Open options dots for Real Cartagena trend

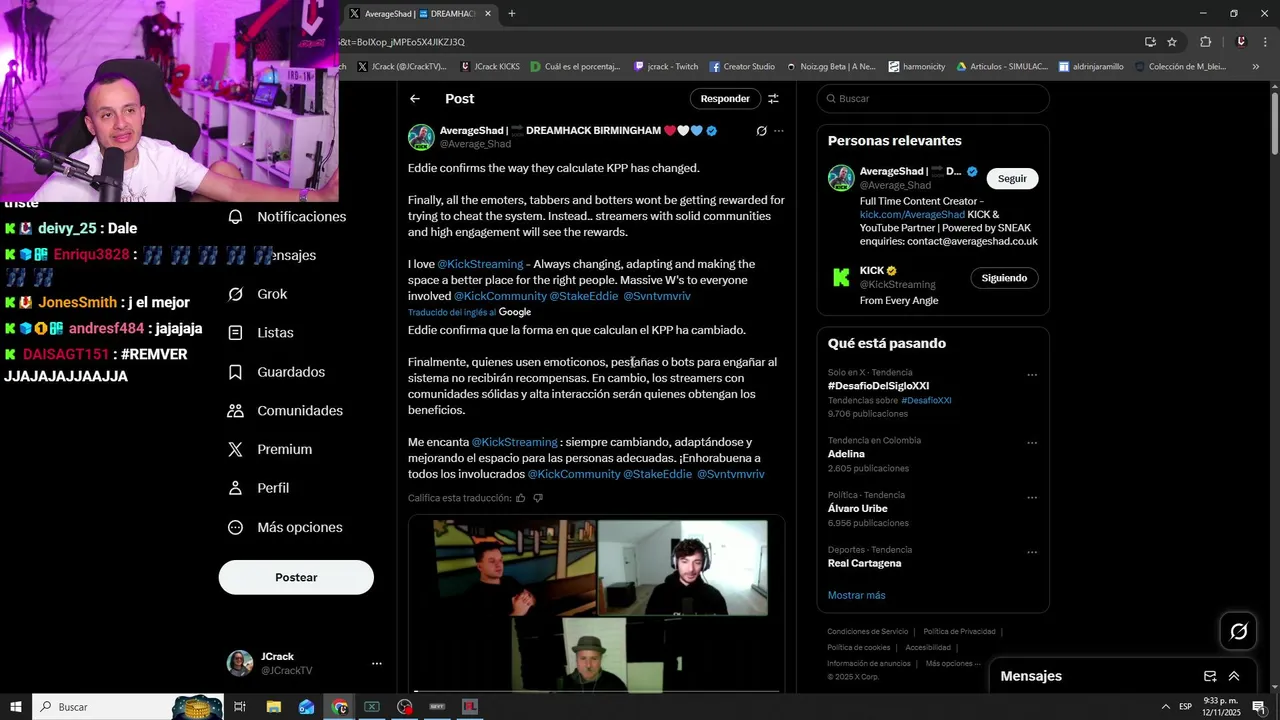point(1032,553)
